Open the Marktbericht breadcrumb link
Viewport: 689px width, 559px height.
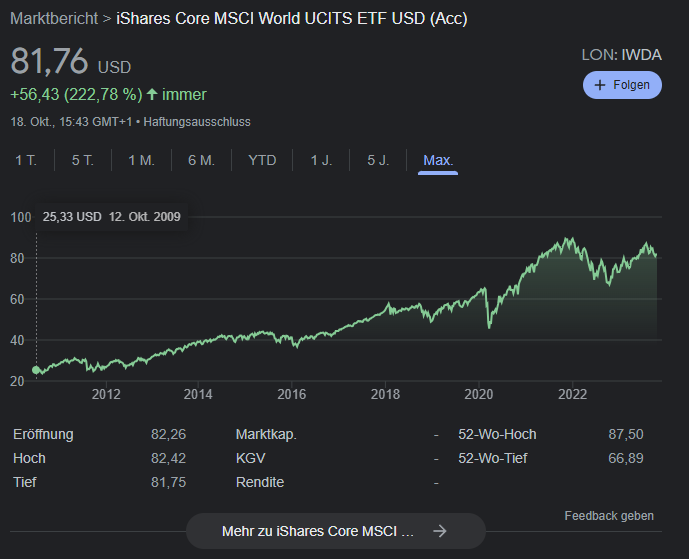(x=54, y=18)
